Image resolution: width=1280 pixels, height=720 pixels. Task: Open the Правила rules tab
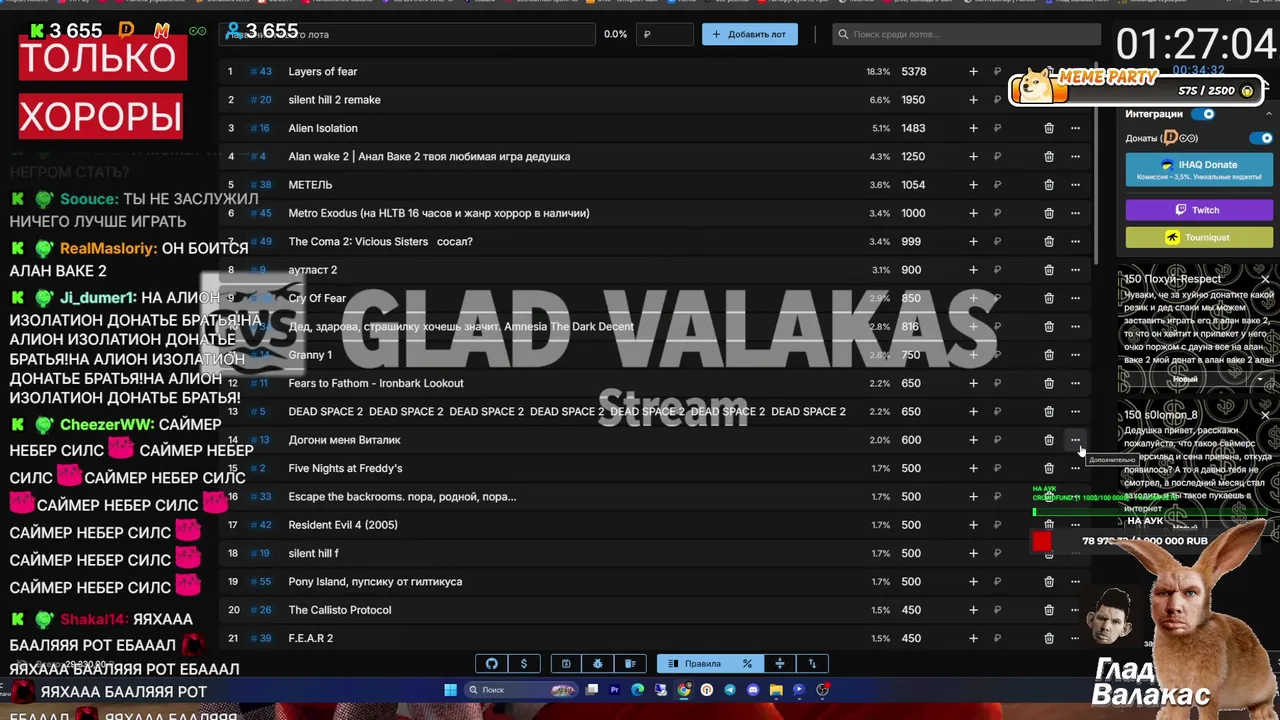tap(696, 663)
